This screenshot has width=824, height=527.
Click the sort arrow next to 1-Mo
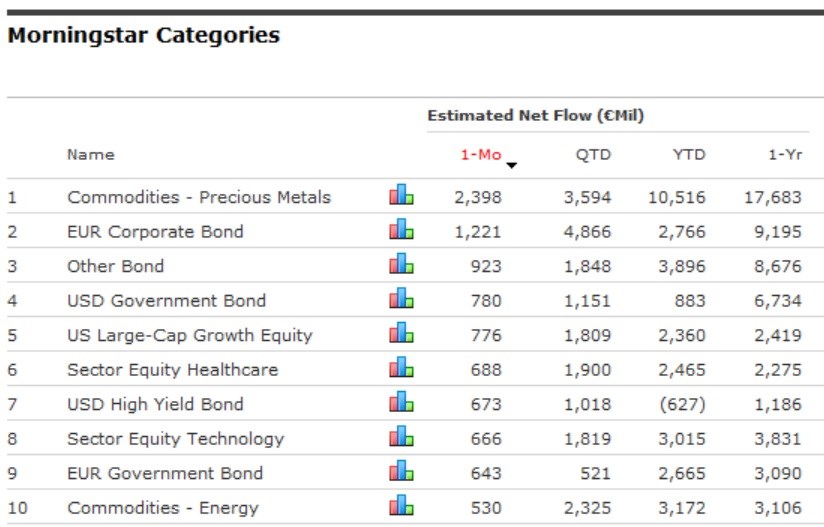point(512,165)
